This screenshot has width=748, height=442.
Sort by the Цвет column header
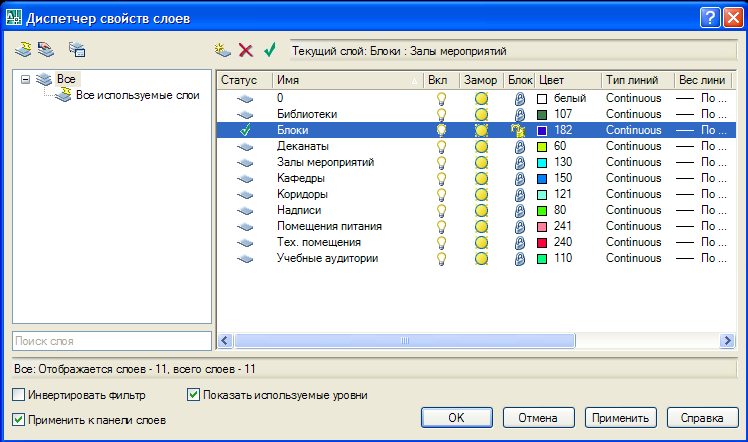[568, 80]
